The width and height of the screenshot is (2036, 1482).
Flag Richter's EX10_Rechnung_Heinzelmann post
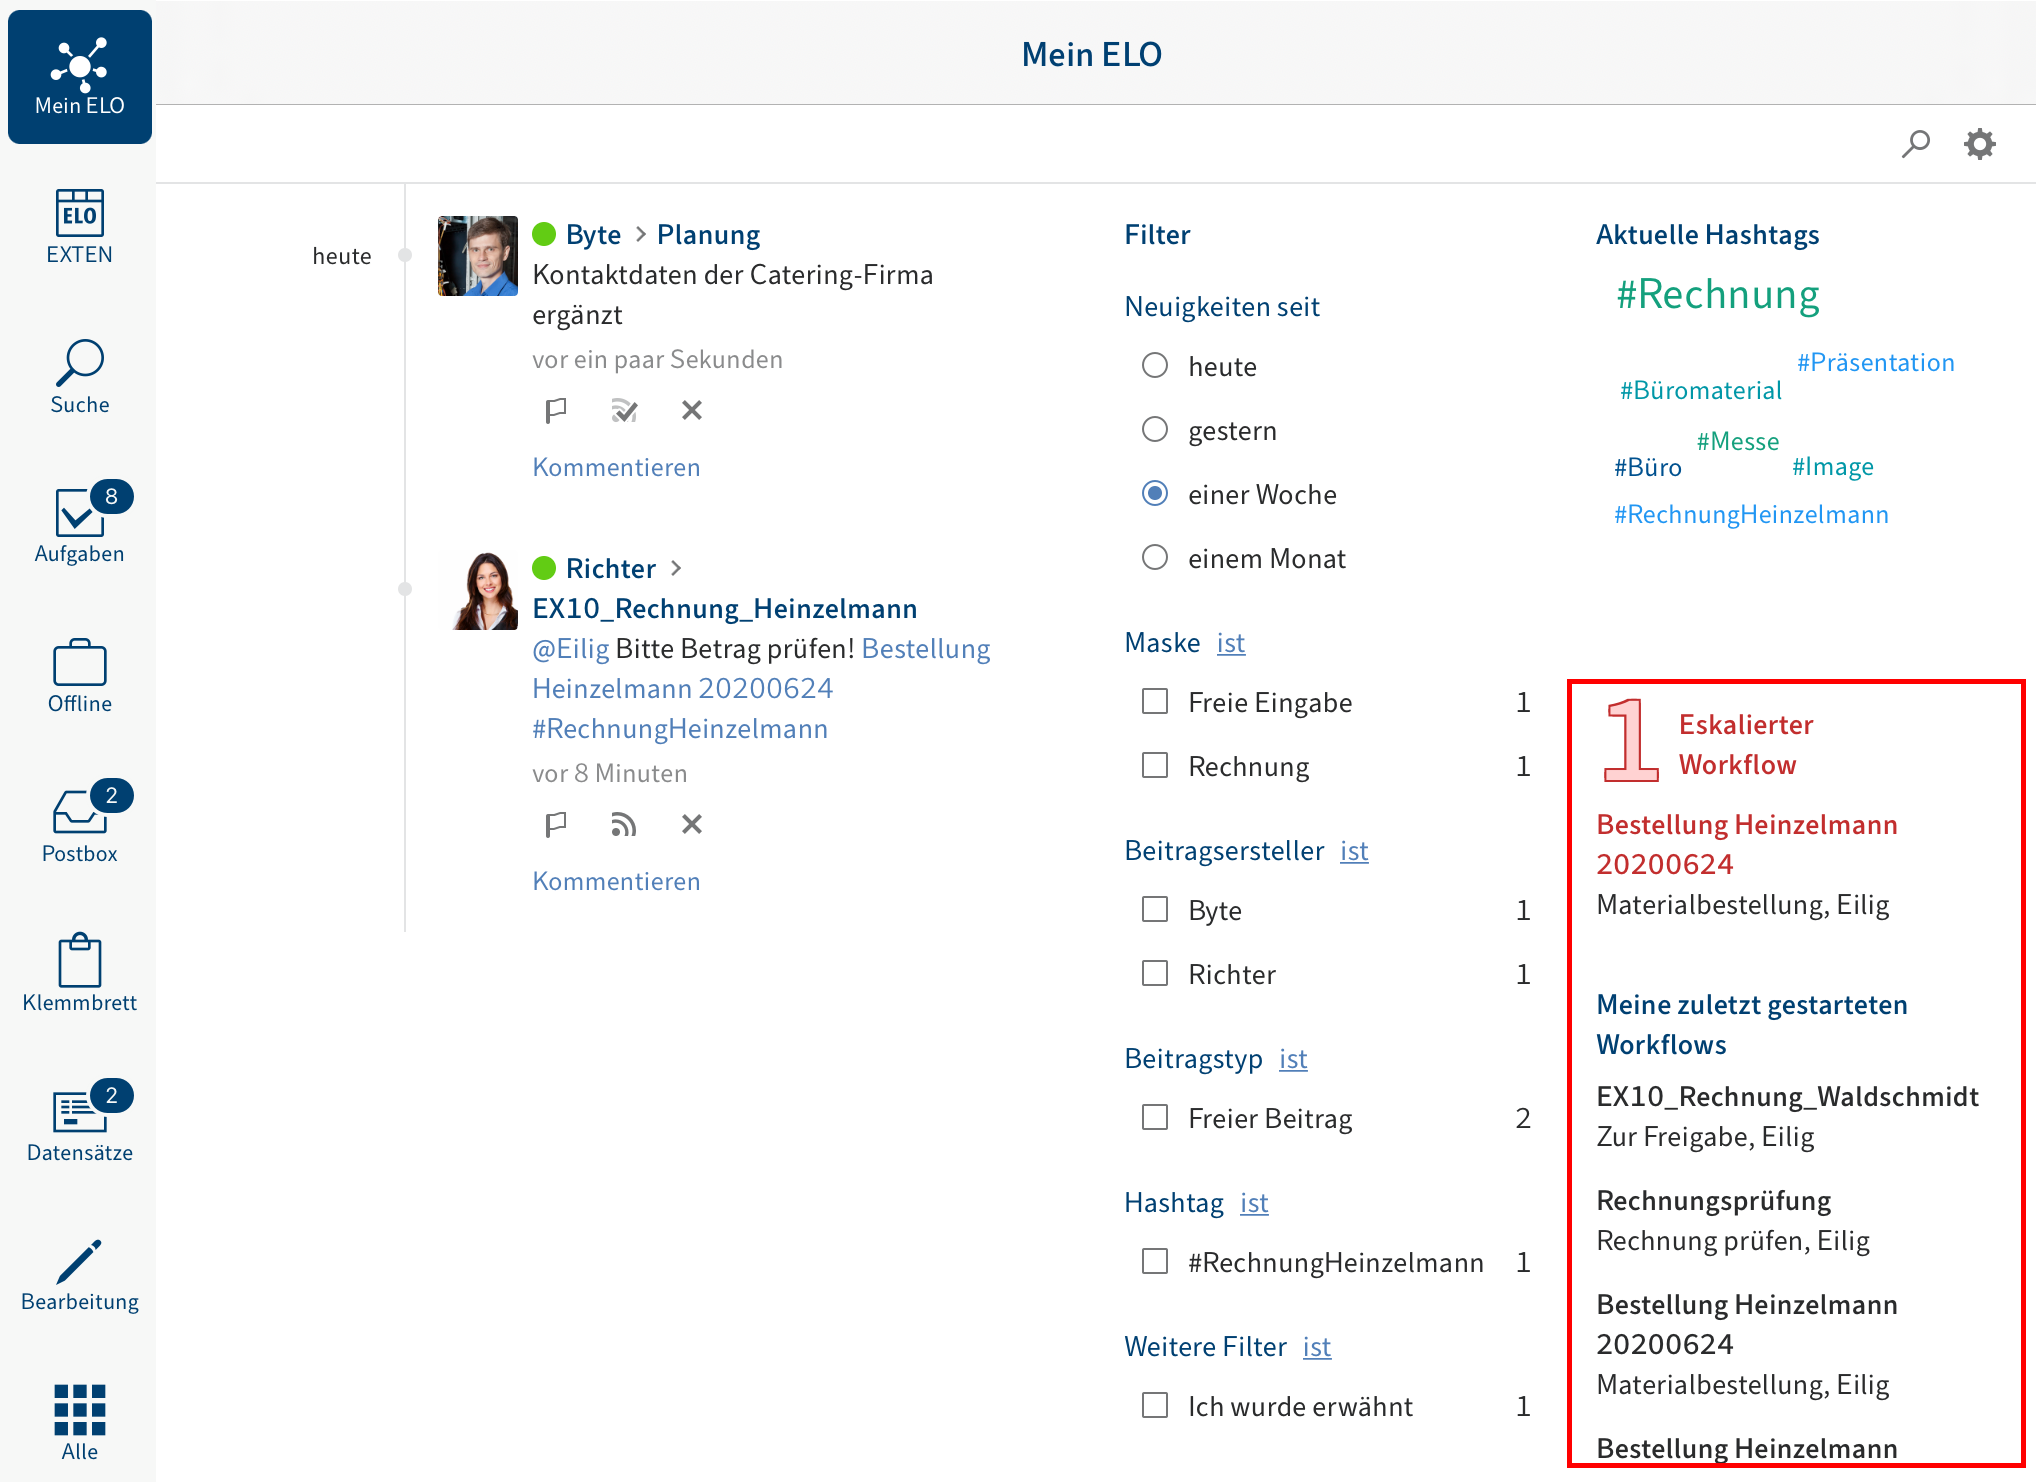pyautogui.click(x=556, y=824)
